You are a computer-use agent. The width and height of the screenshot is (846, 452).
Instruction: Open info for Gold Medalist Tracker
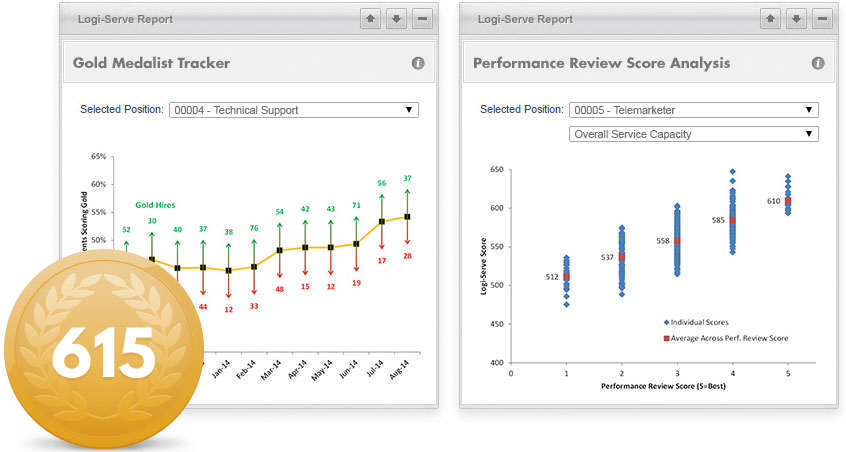[x=418, y=63]
